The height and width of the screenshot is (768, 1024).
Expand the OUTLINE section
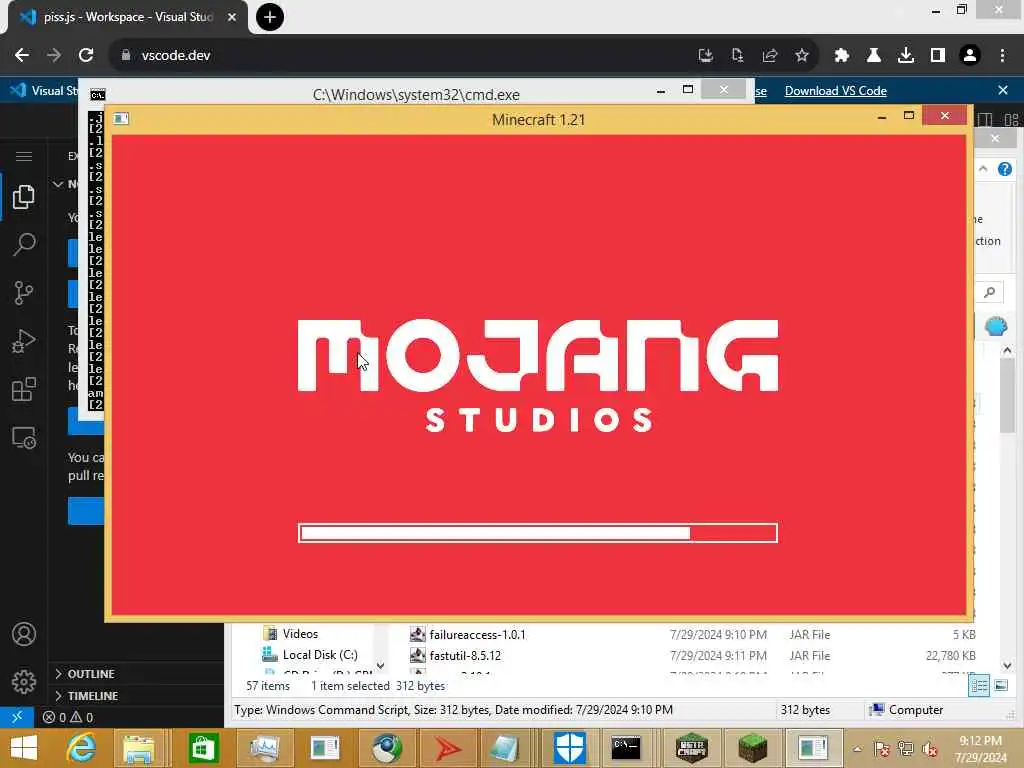coord(84,674)
